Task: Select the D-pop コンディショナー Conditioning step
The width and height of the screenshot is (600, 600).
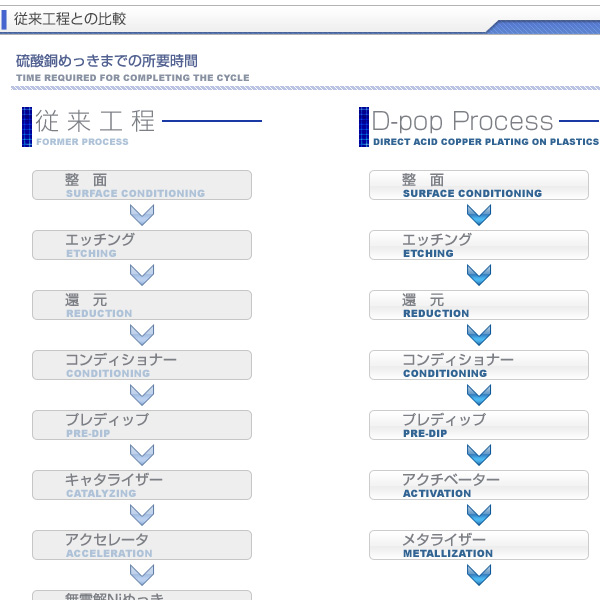Action: (479, 365)
